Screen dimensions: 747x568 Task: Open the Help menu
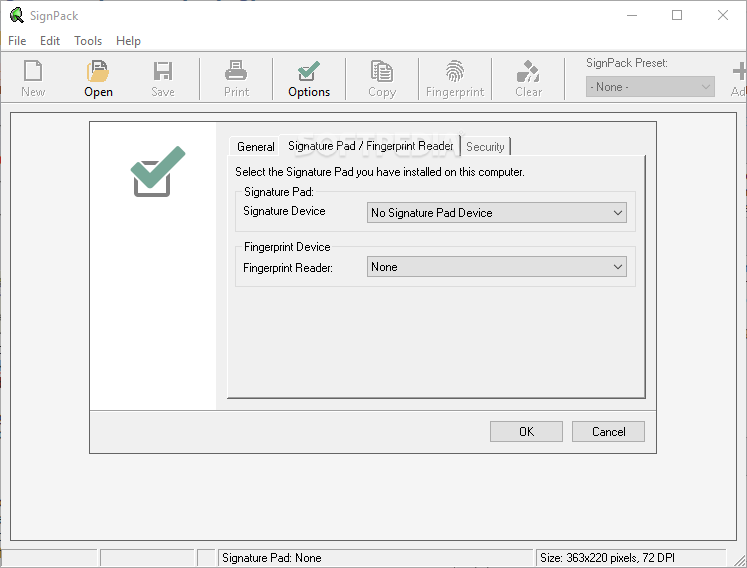(128, 41)
